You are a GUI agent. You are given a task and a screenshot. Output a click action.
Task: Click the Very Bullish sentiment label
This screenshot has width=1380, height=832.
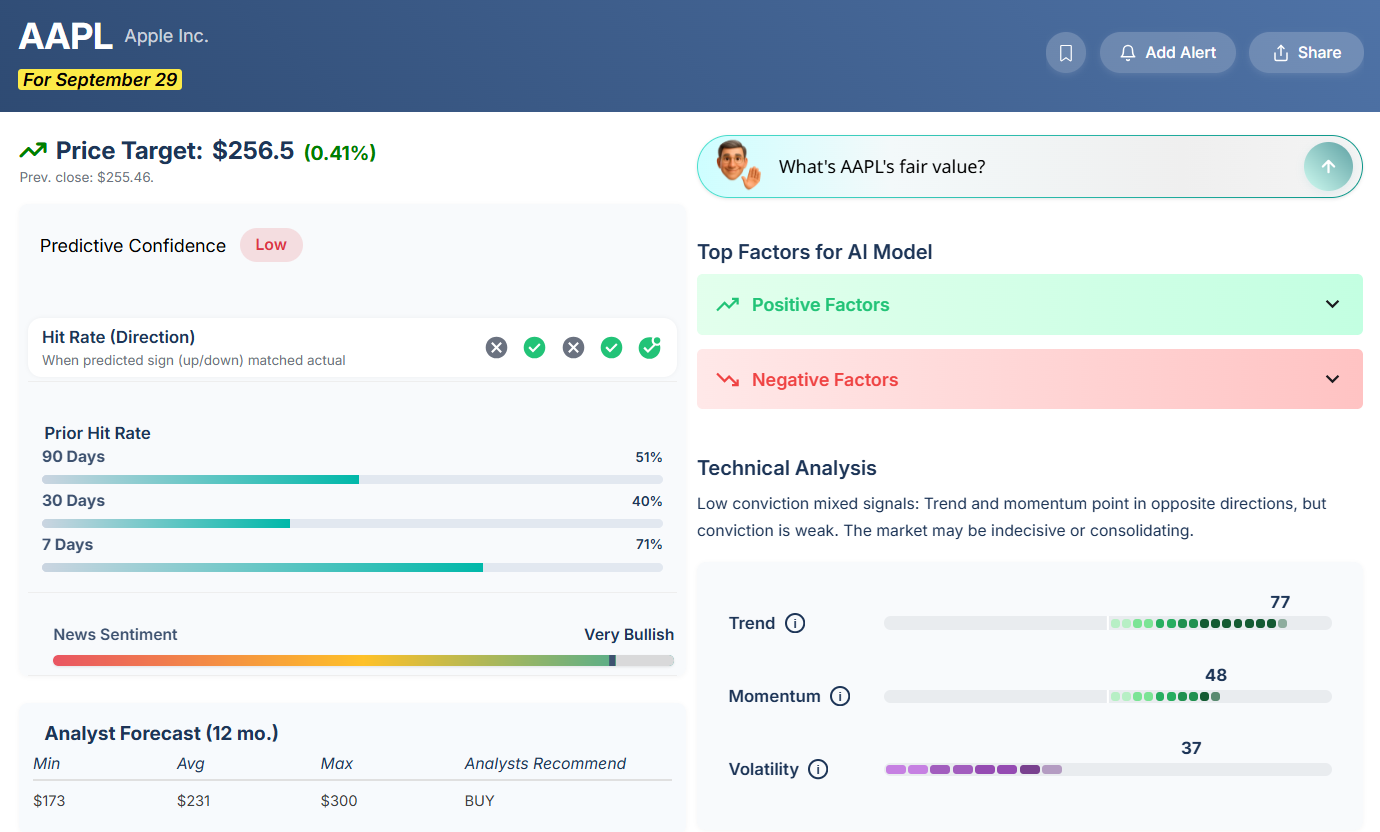click(x=629, y=634)
